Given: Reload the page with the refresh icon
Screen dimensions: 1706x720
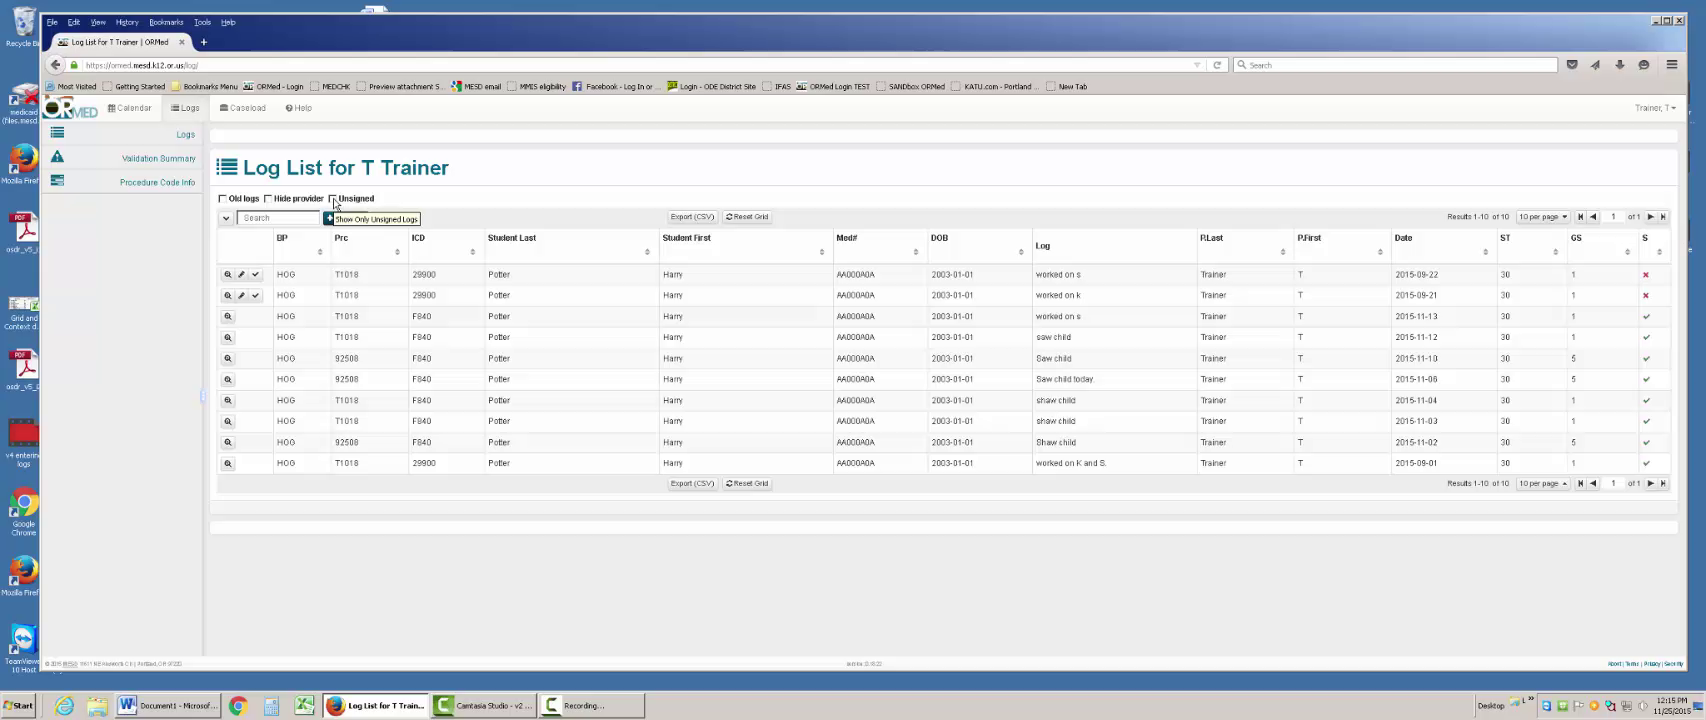Looking at the screenshot, I should (x=1217, y=65).
